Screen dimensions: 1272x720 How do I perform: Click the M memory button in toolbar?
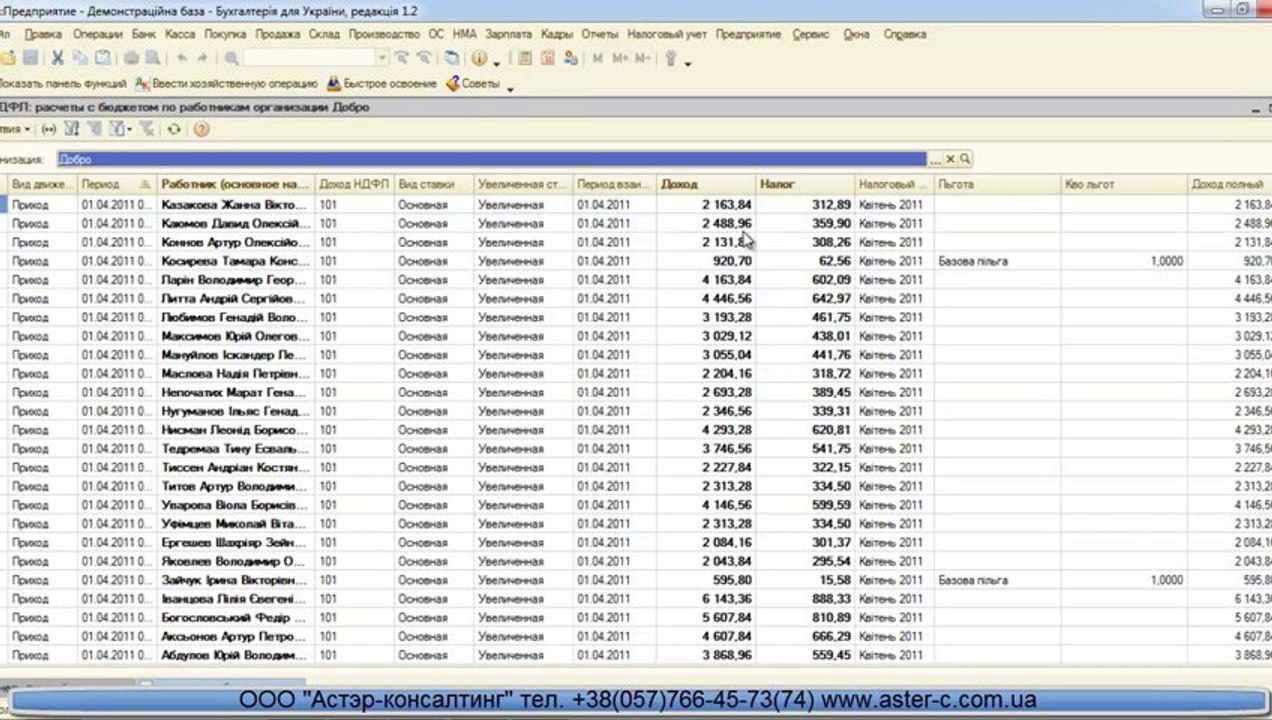coord(597,58)
